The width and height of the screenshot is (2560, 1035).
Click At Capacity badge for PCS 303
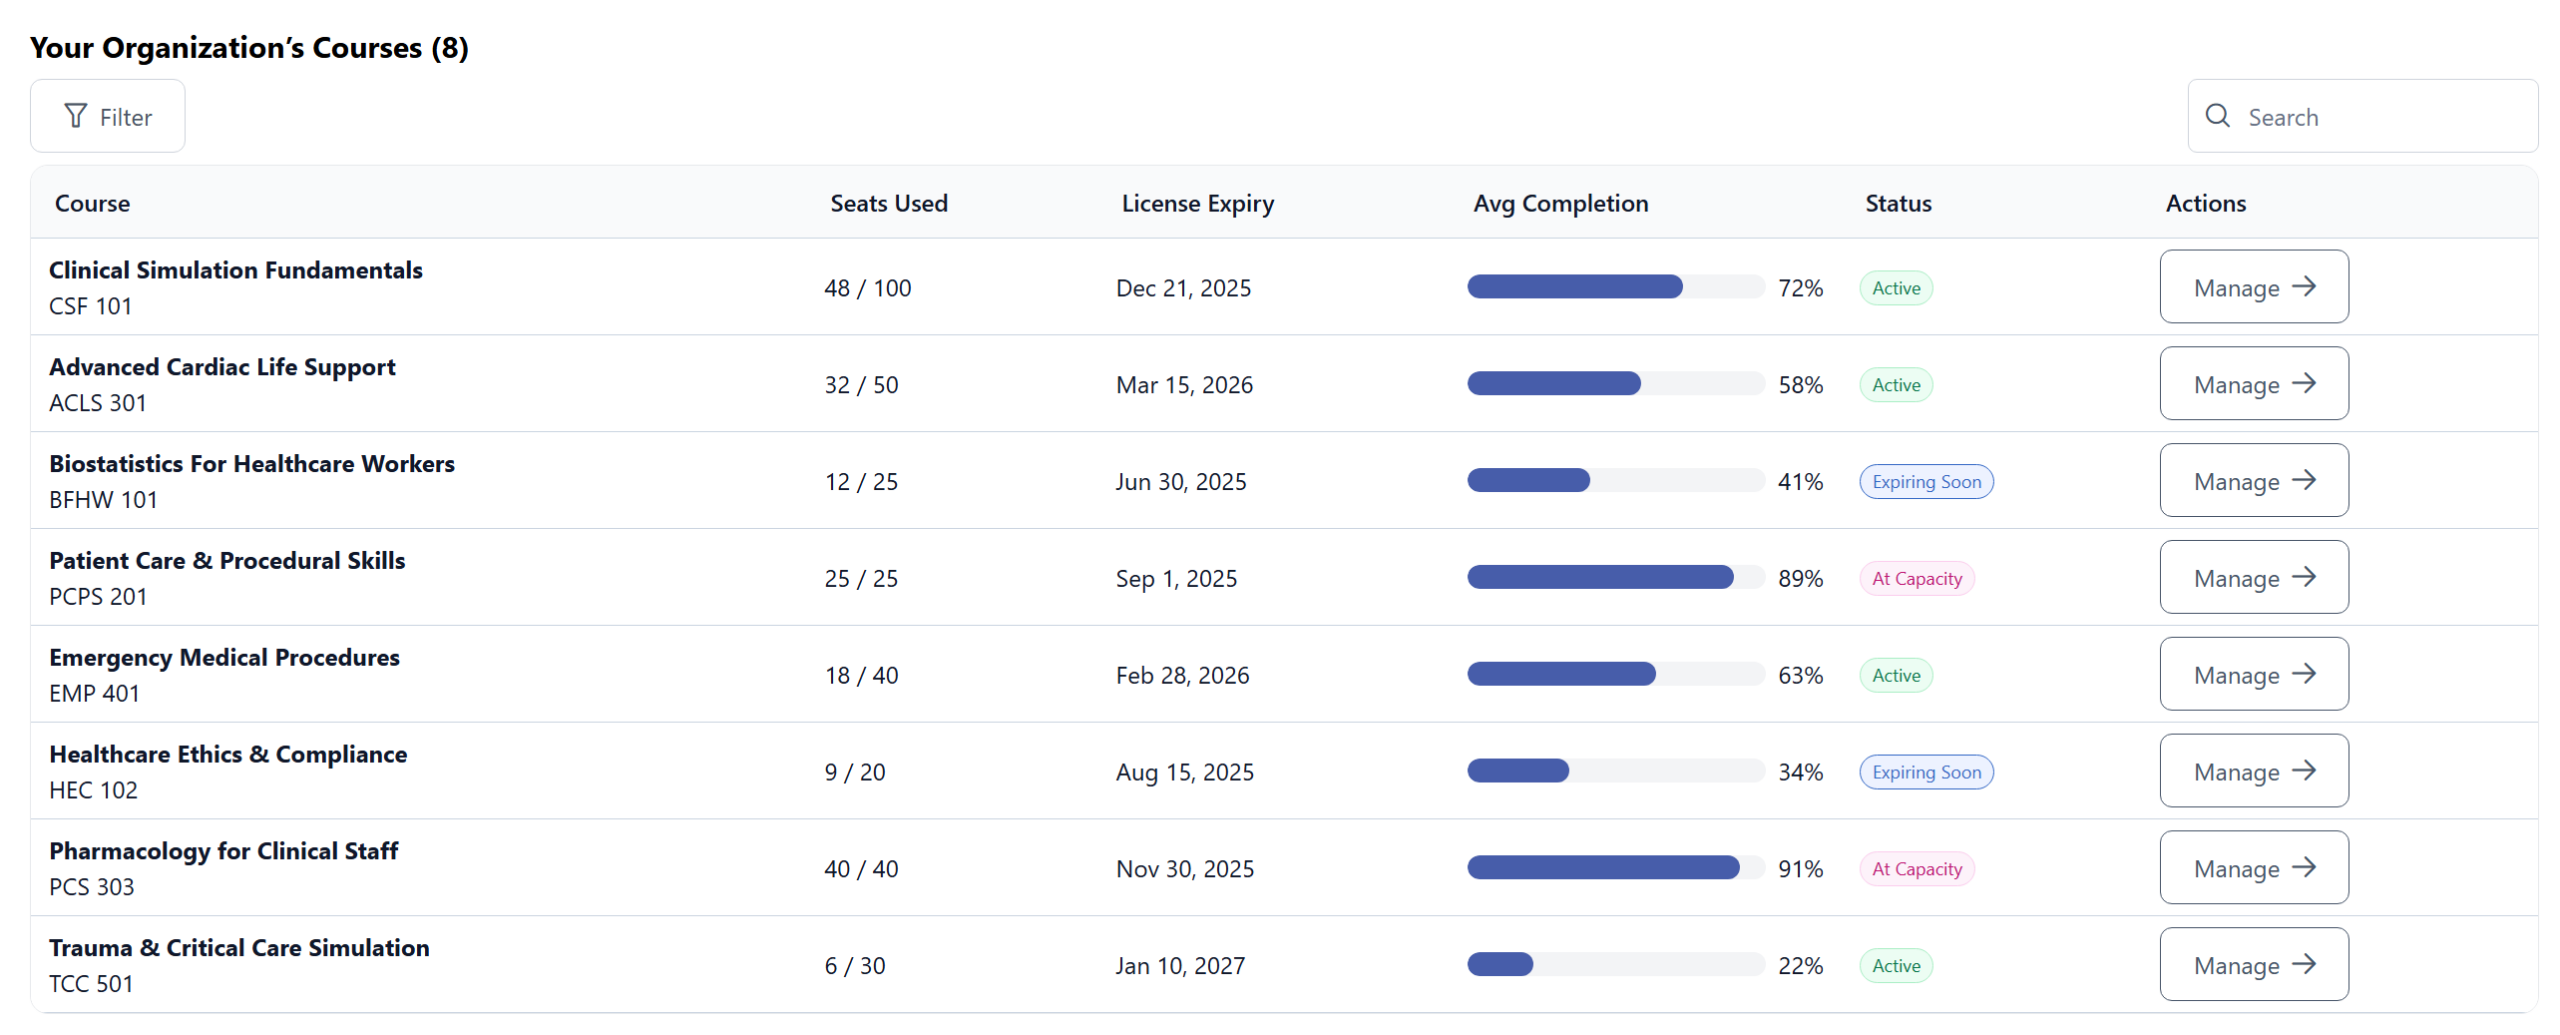coord(1917,870)
